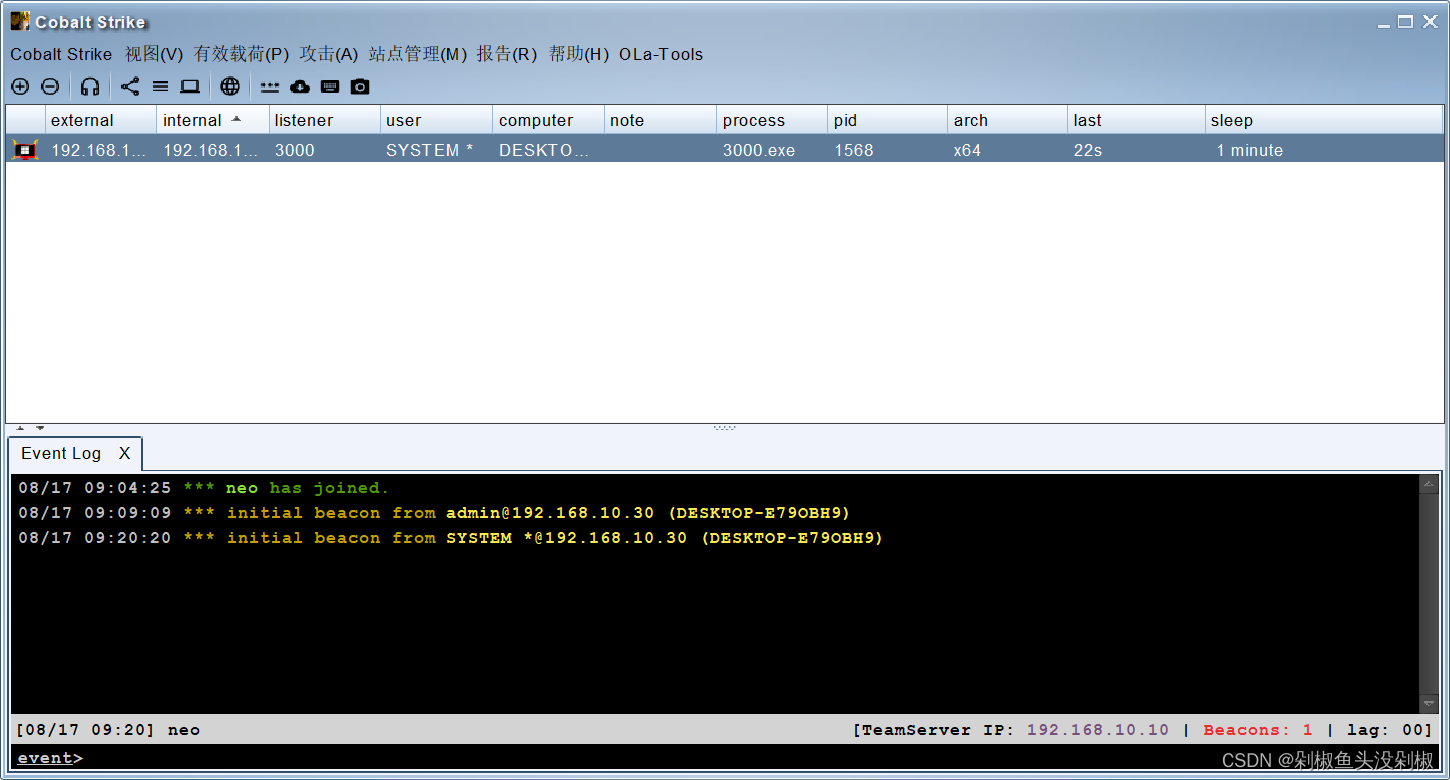Sort by the arch column header
The width and height of the screenshot is (1450, 780).
(x=1008, y=120)
